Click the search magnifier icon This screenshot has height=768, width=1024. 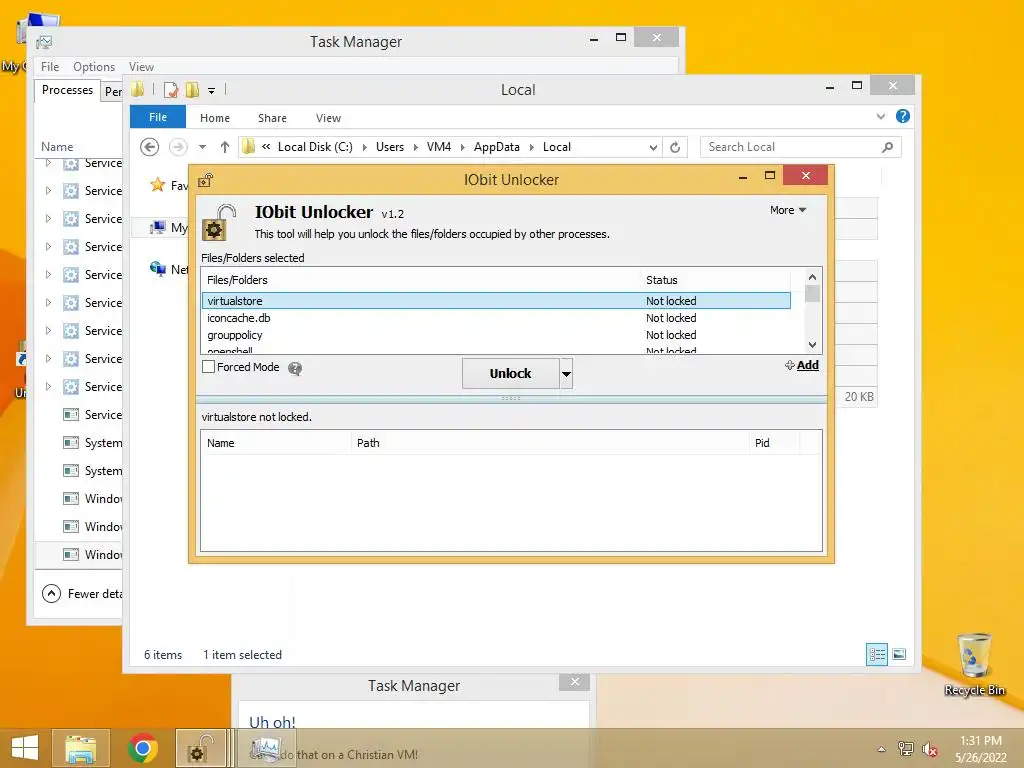click(888, 147)
